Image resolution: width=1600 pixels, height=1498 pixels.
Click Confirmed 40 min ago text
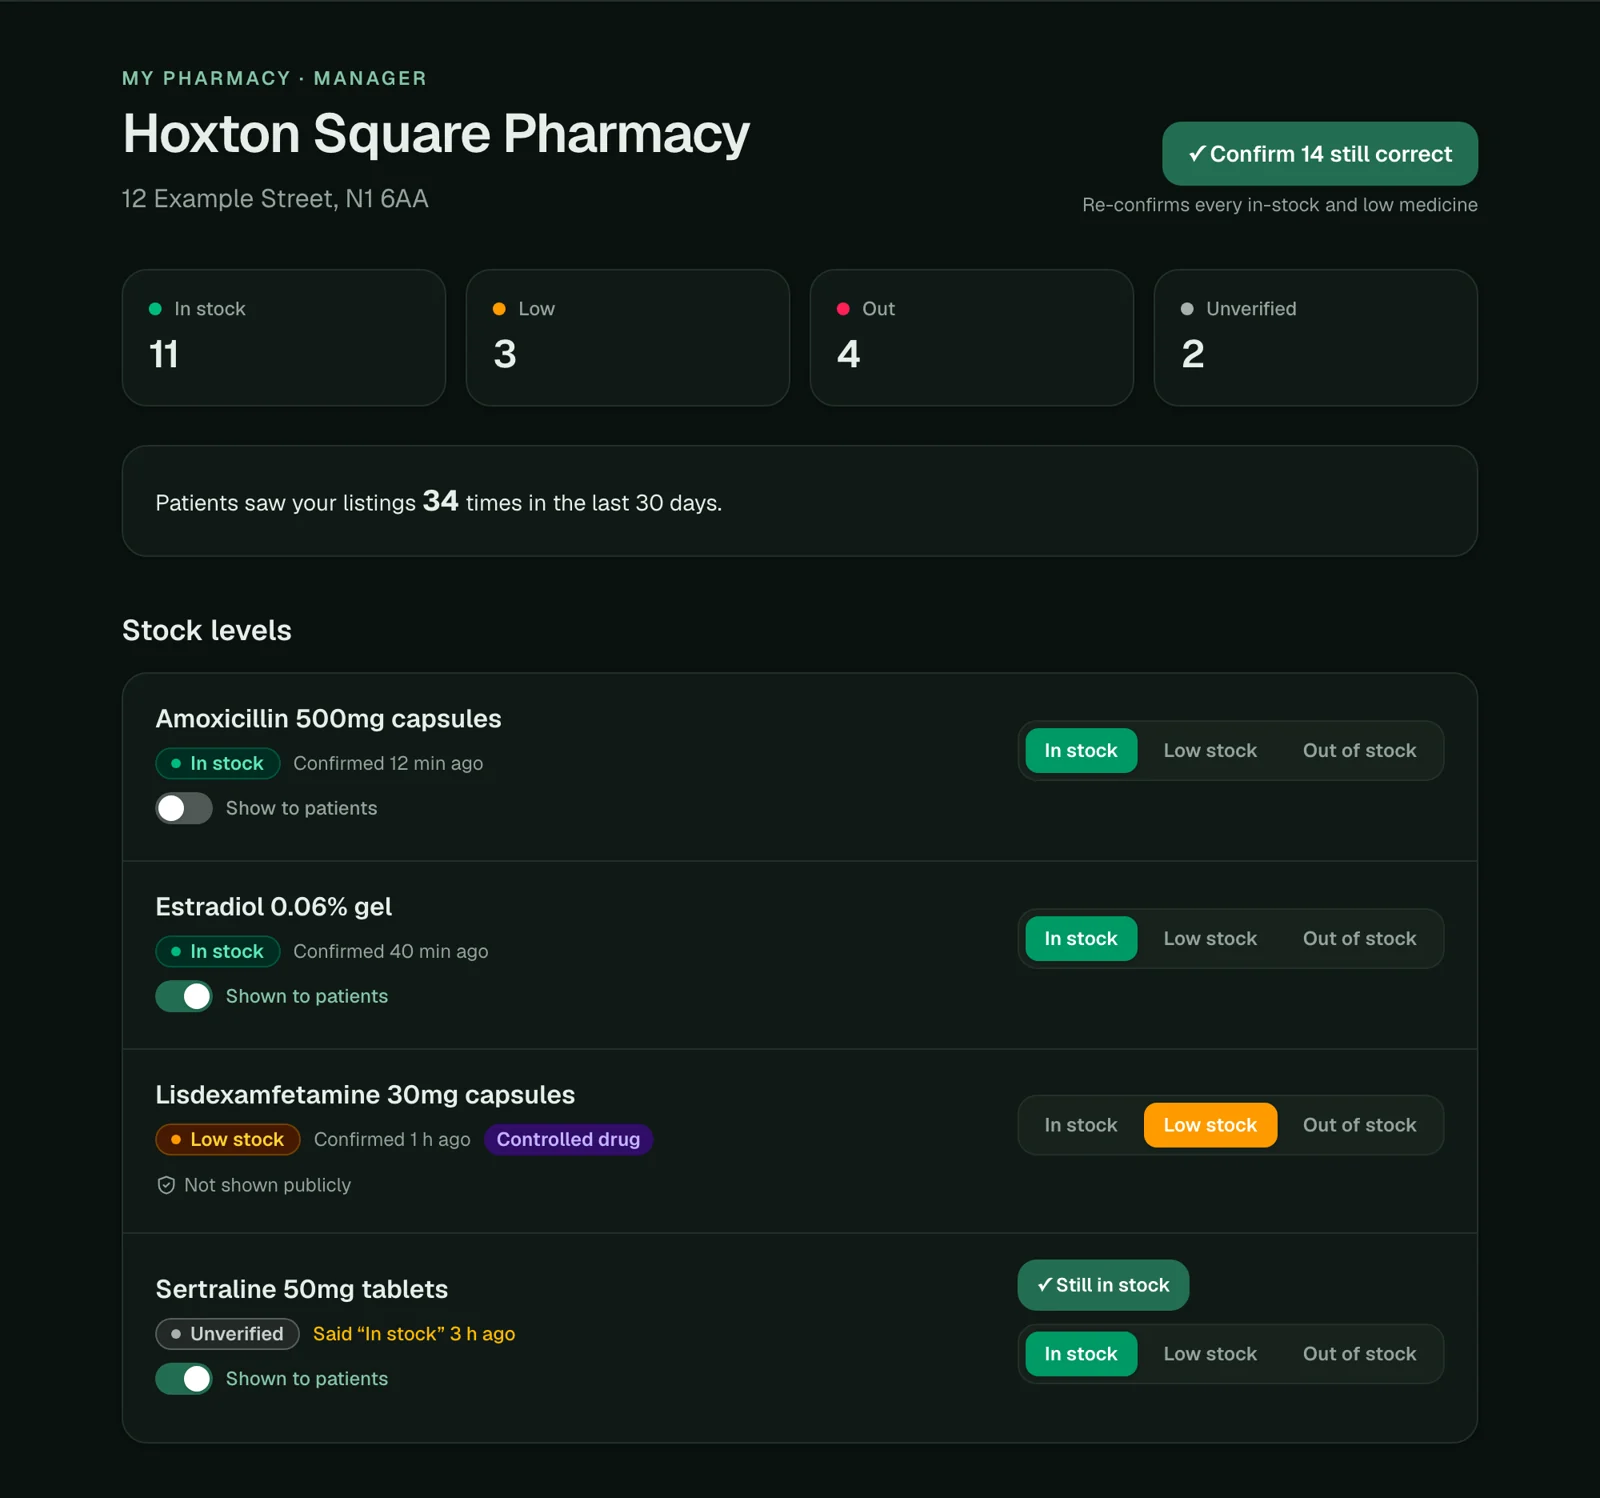[x=391, y=952]
